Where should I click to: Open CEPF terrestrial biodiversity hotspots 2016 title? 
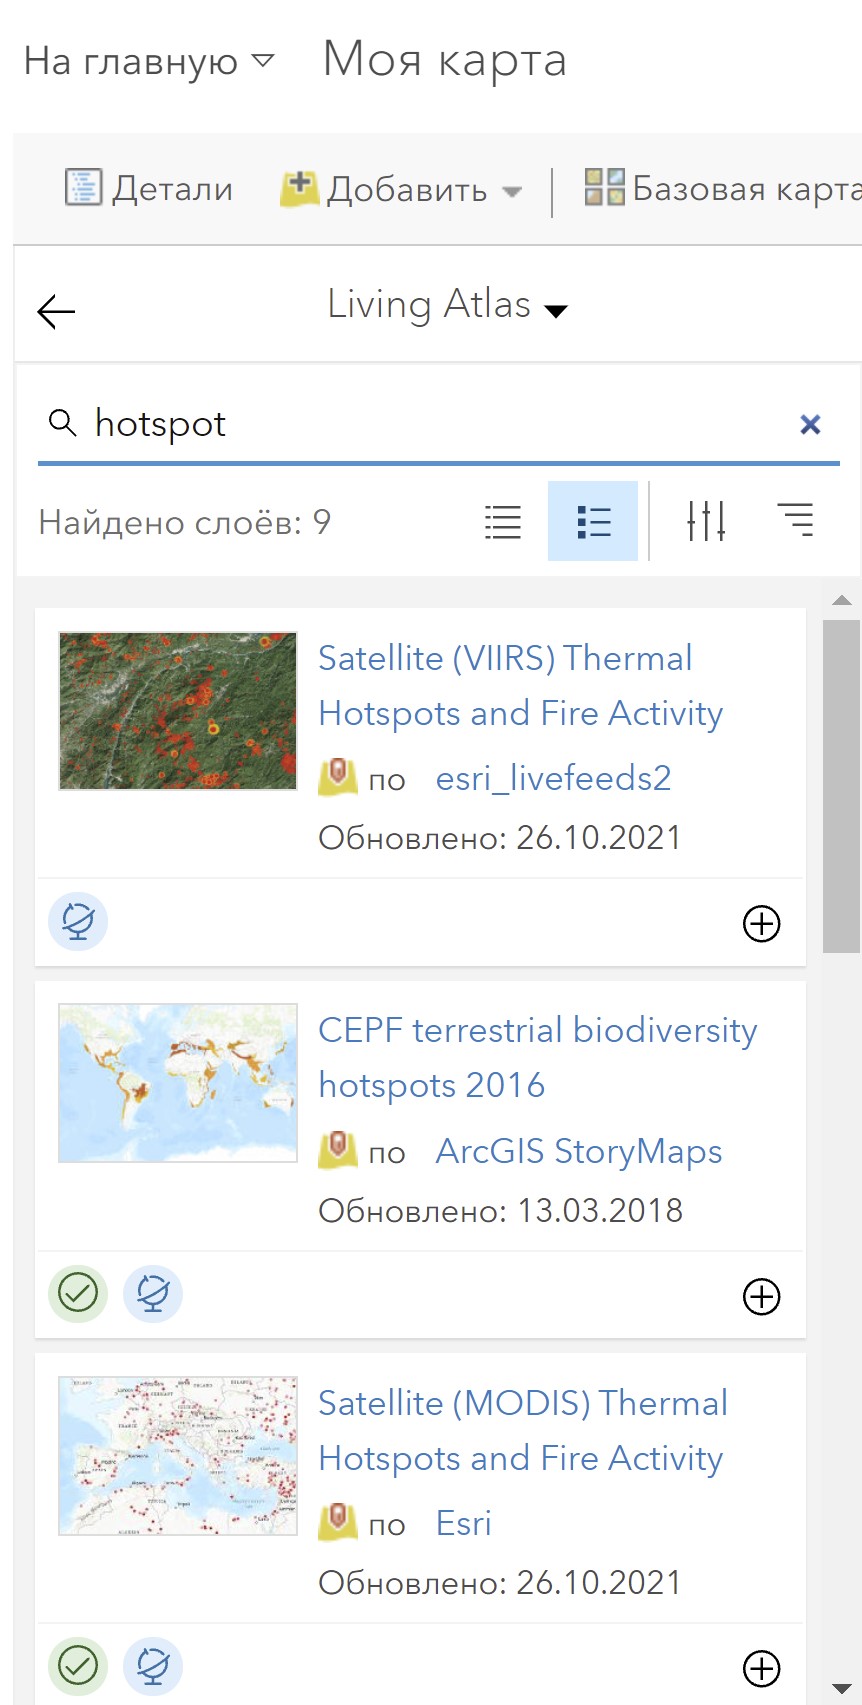coord(538,1058)
